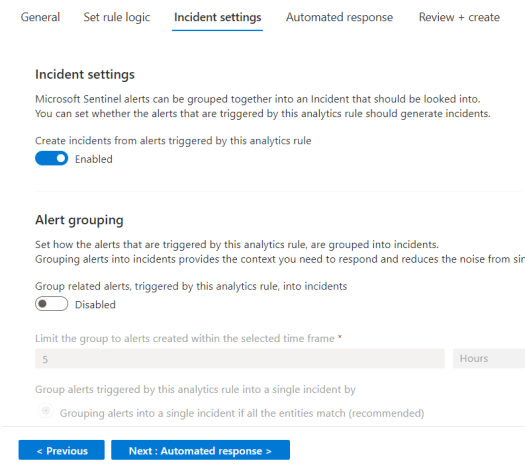Click the Disabled toggle label

[x=95, y=305]
